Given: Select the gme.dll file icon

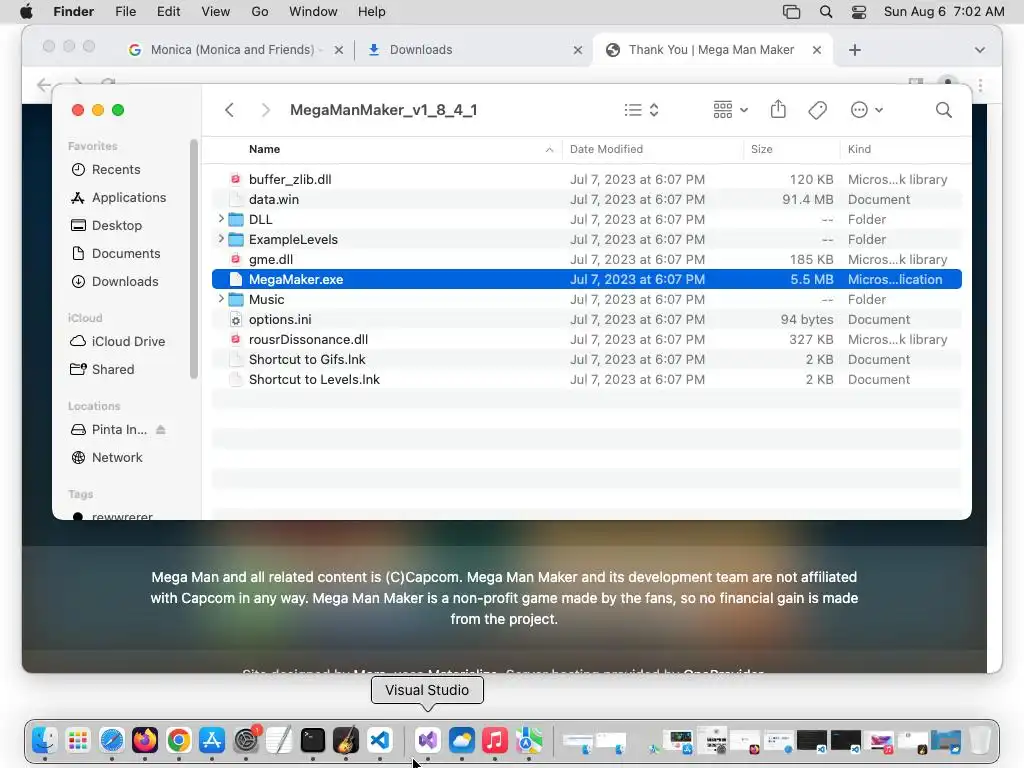Looking at the screenshot, I should 236,259.
